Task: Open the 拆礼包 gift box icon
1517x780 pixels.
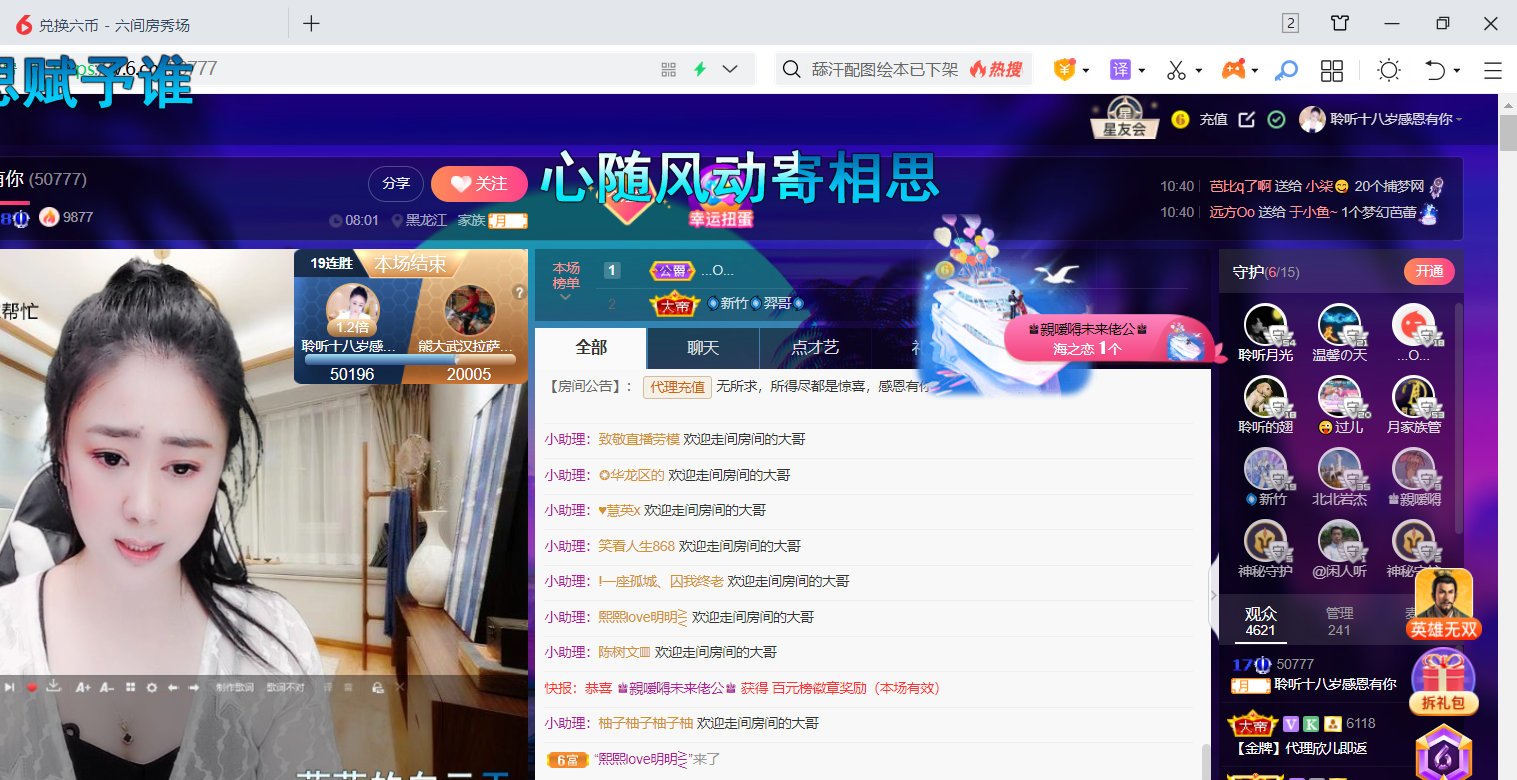Action: (x=1443, y=682)
